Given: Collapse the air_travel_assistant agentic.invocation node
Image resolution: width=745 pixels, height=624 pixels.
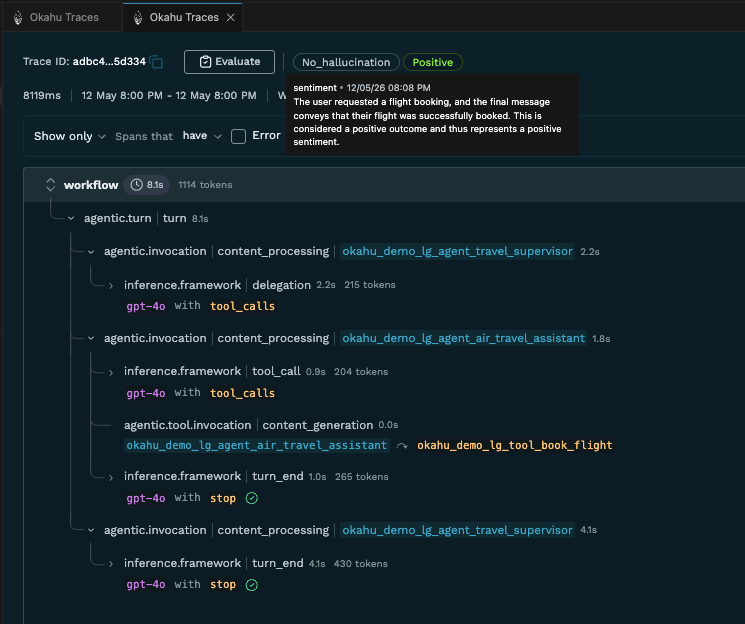Looking at the screenshot, I should [91, 338].
